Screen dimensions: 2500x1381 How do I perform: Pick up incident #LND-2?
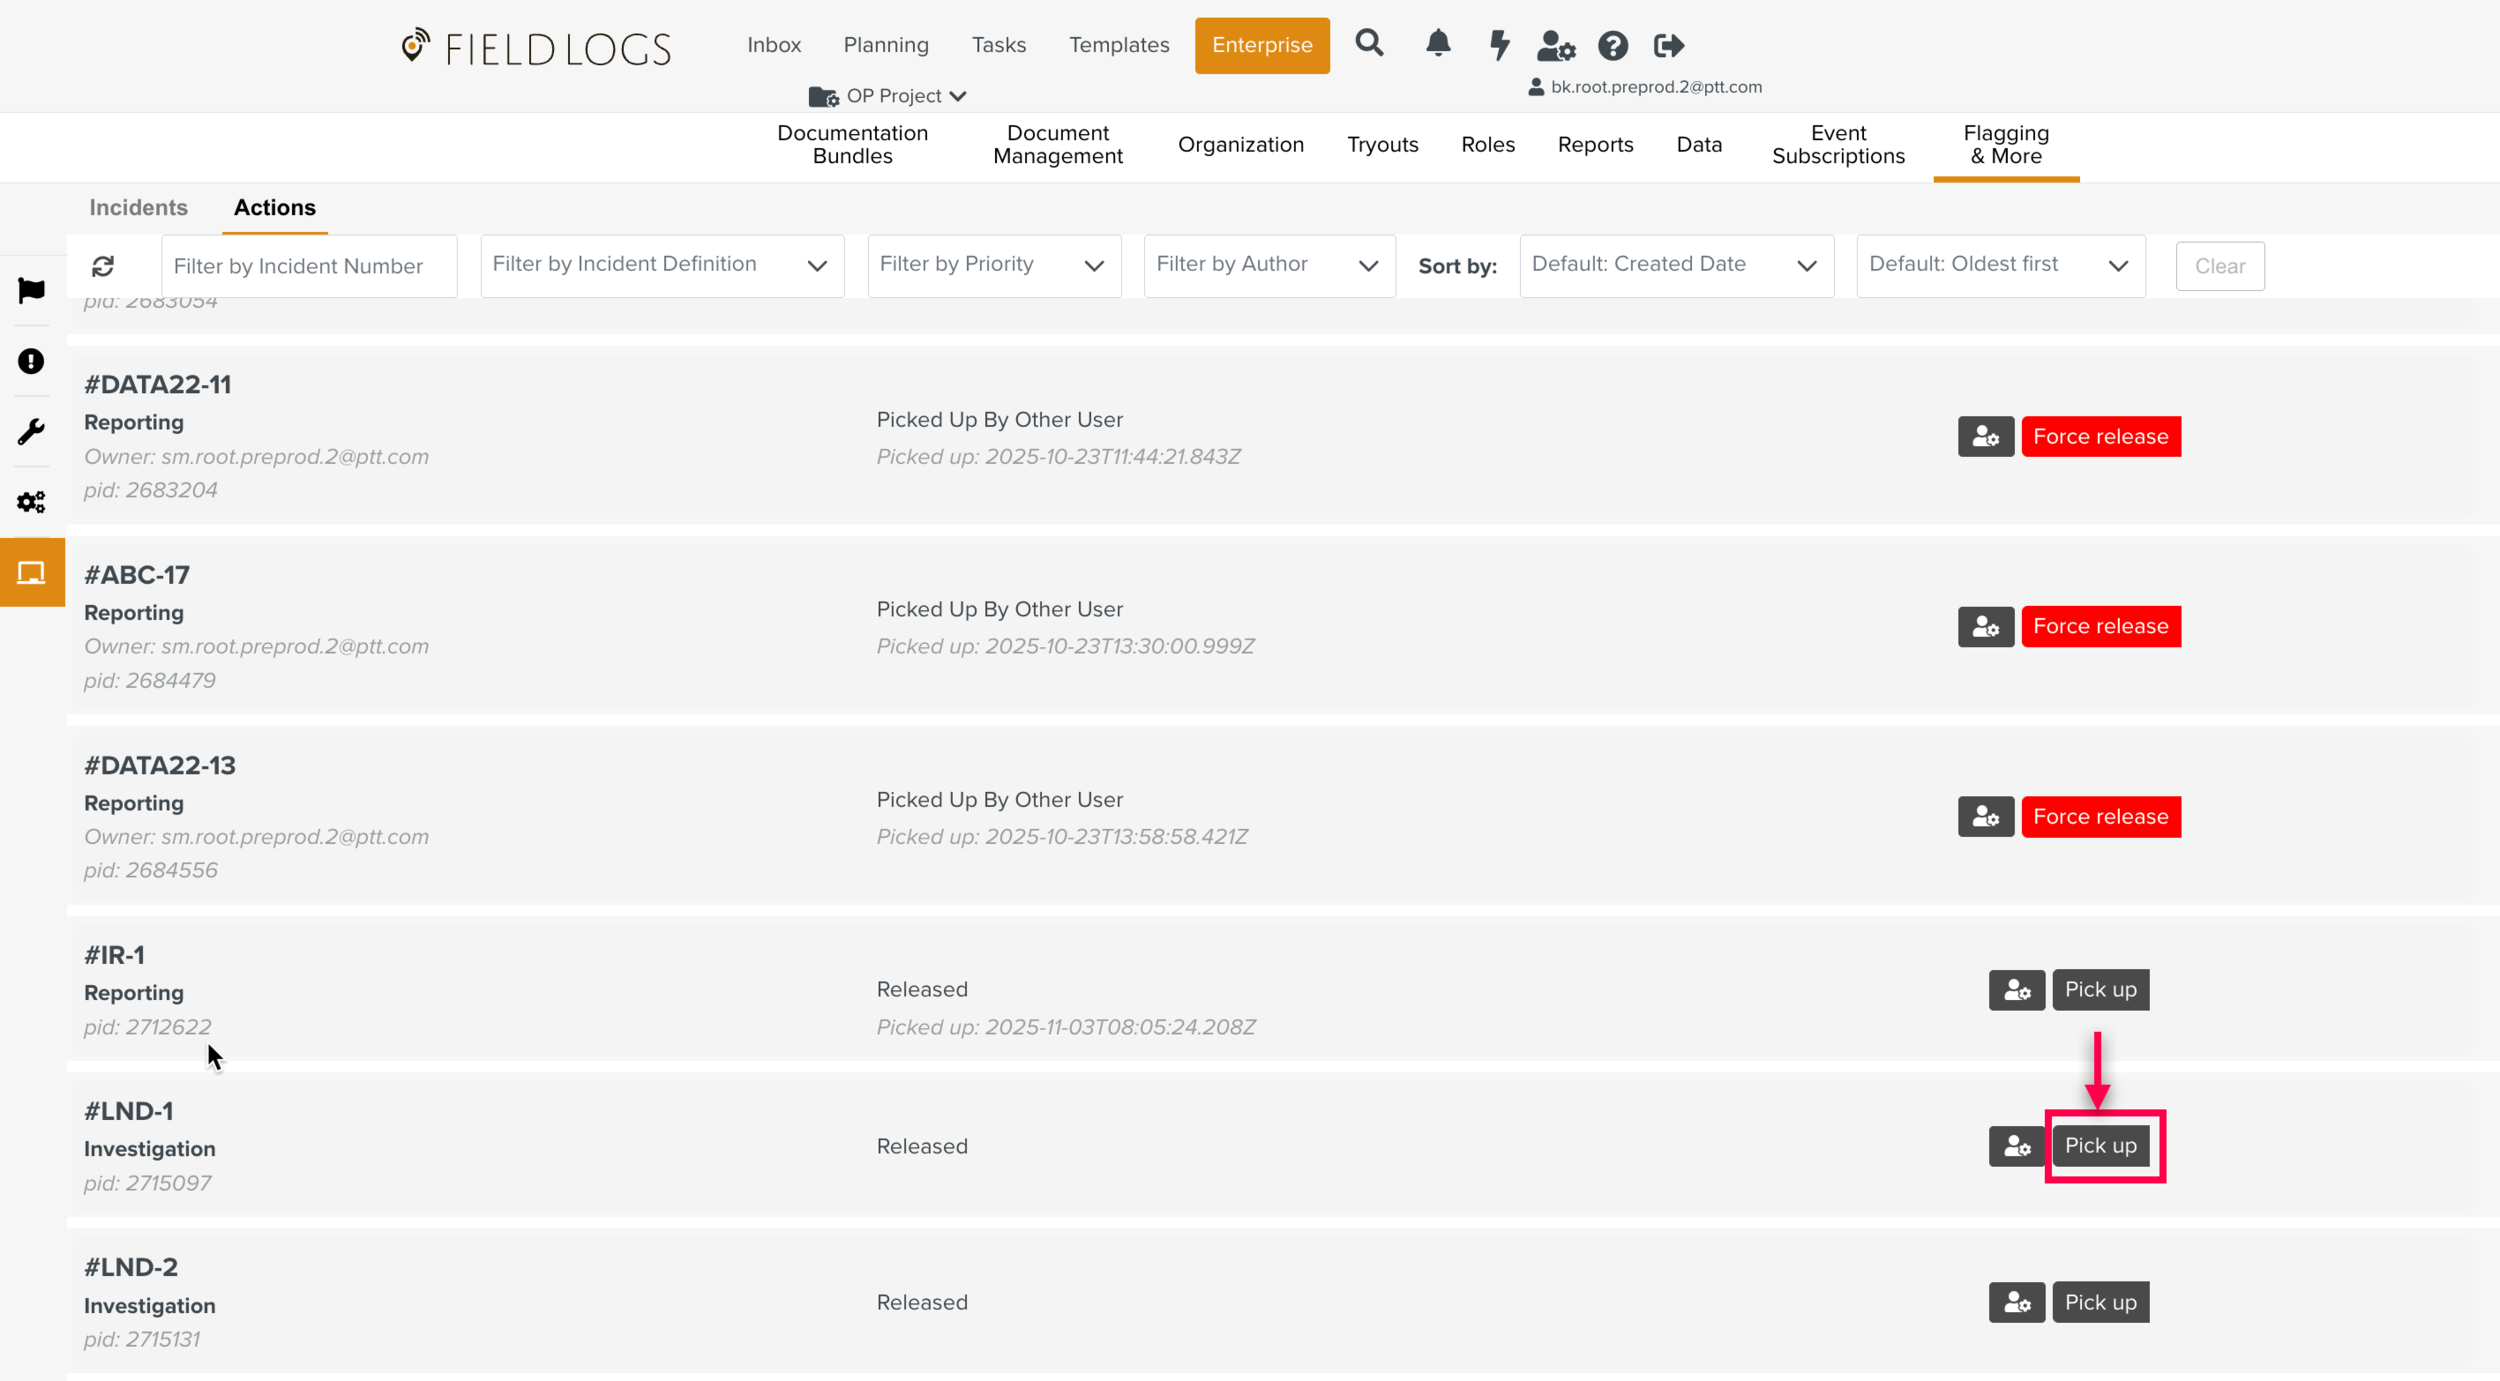click(2100, 1302)
